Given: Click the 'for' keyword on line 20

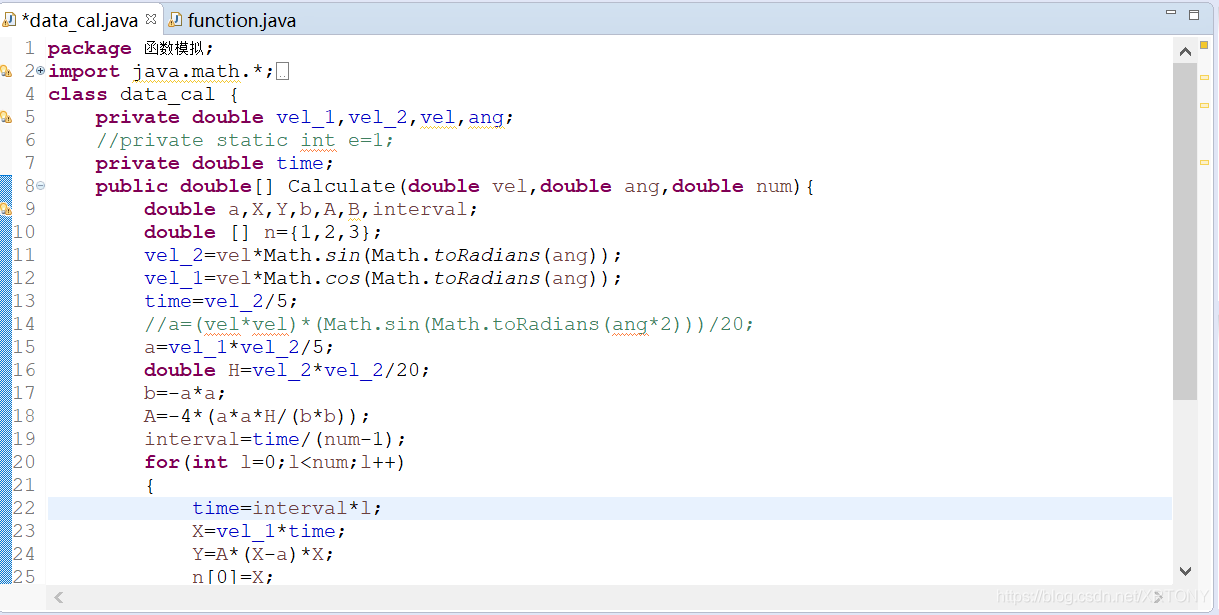Looking at the screenshot, I should click(162, 462).
